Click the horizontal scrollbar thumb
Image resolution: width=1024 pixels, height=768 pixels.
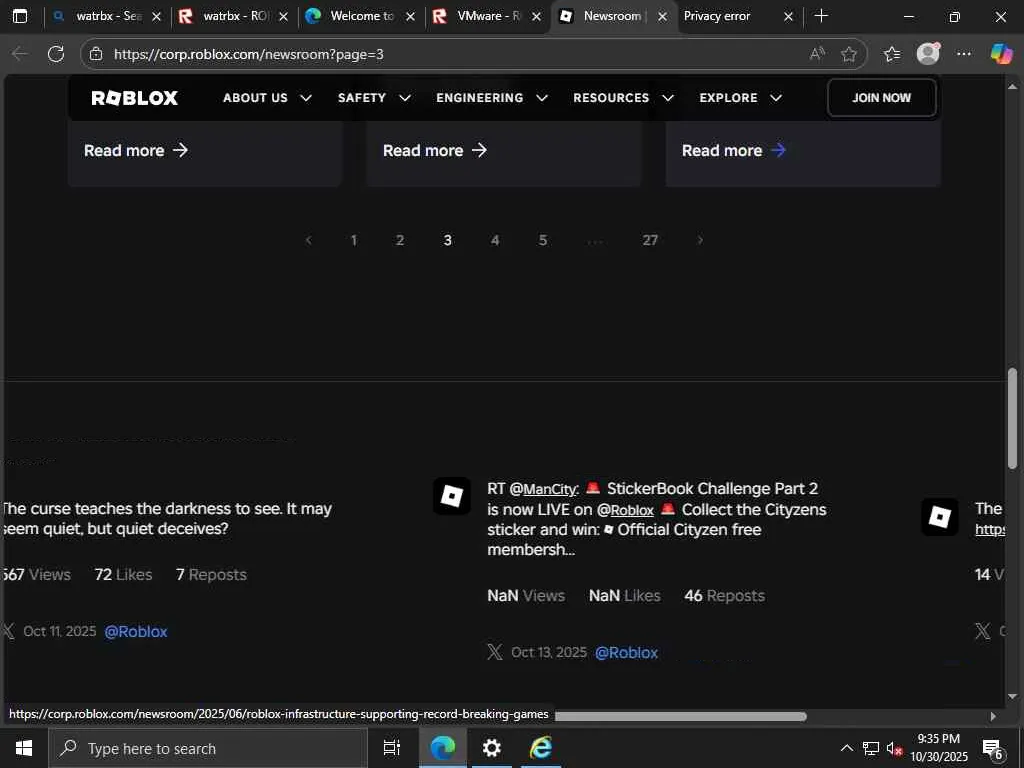tap(680, 716)
